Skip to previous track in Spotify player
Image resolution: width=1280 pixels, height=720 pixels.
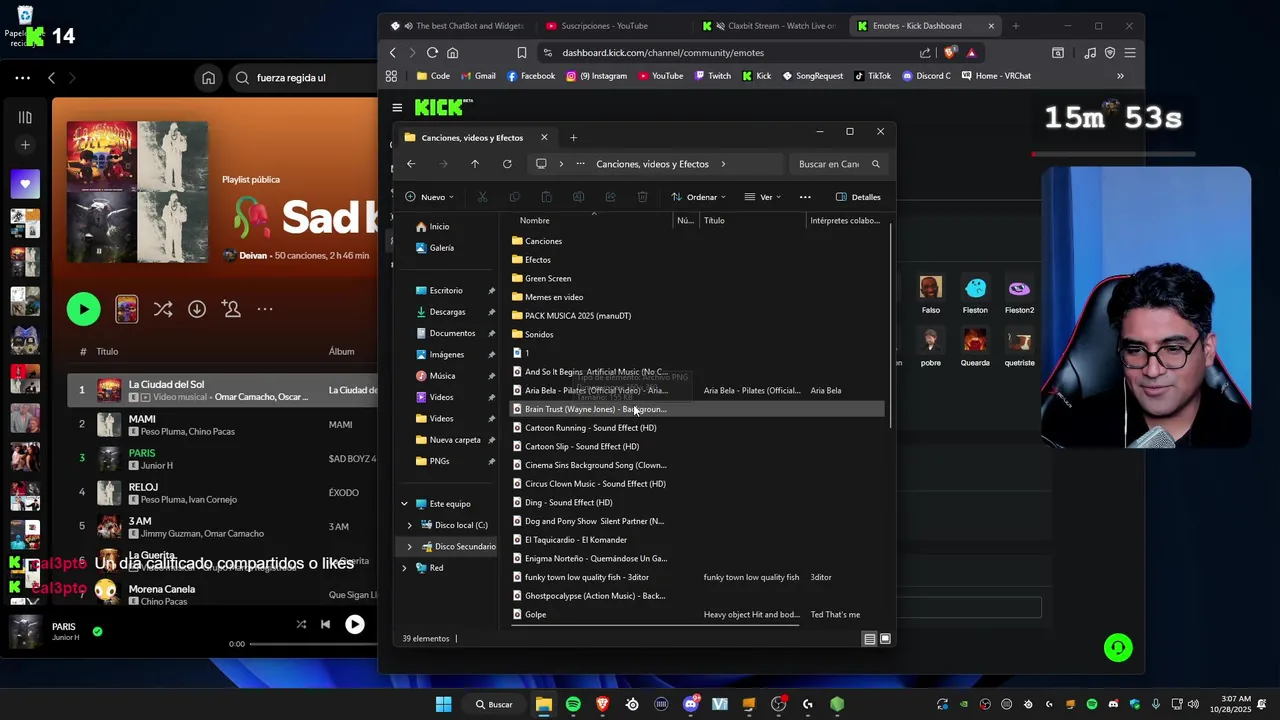(325, 624)
